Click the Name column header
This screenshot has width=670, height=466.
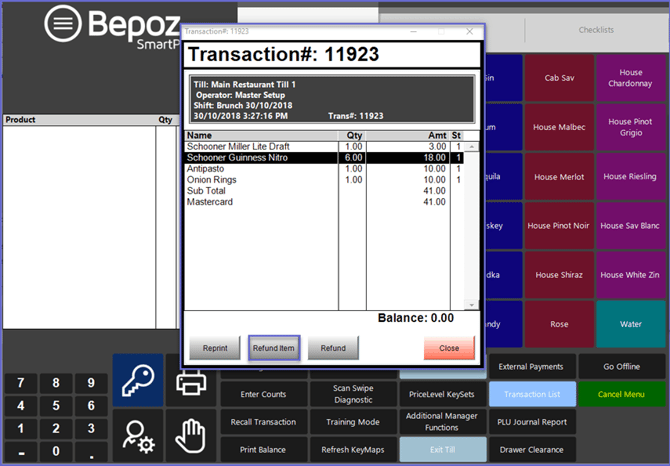pos(262,135)
